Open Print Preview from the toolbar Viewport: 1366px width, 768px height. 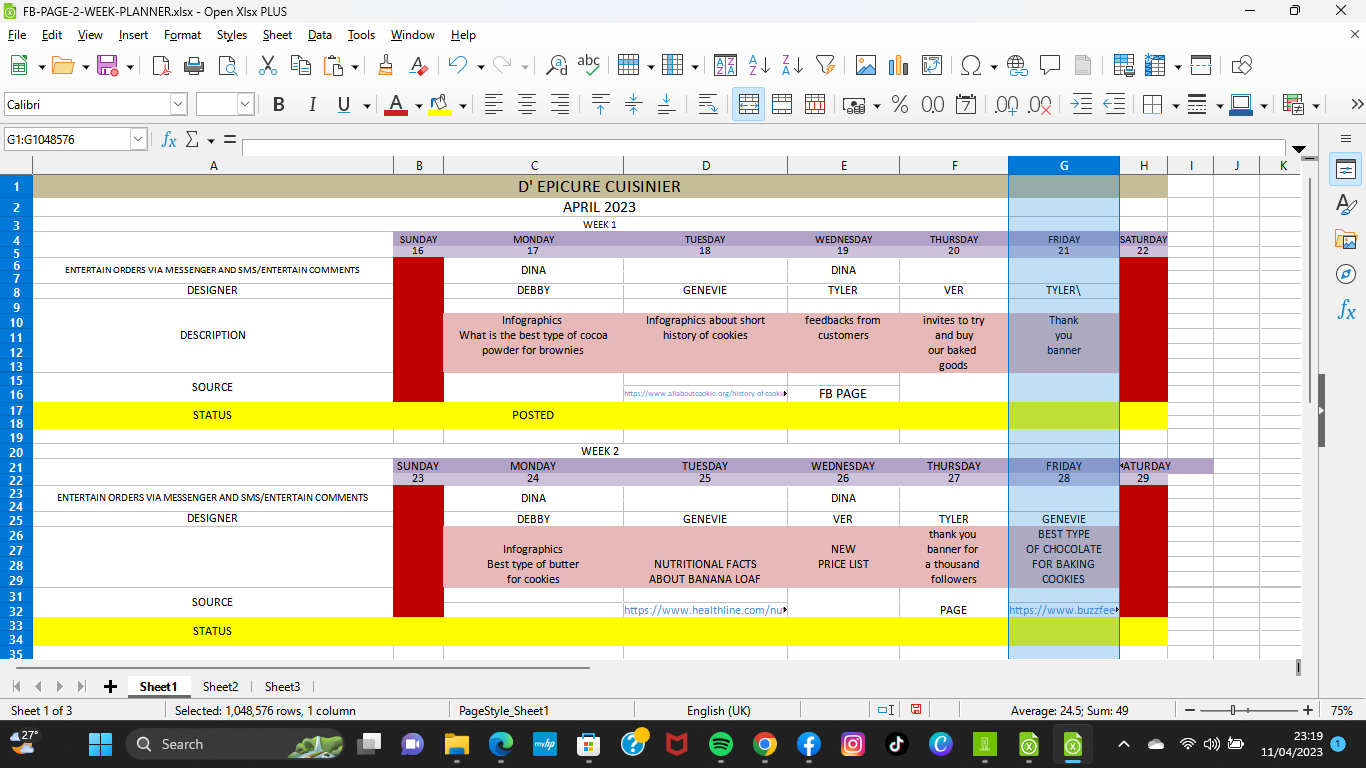(x=228, y=65)
